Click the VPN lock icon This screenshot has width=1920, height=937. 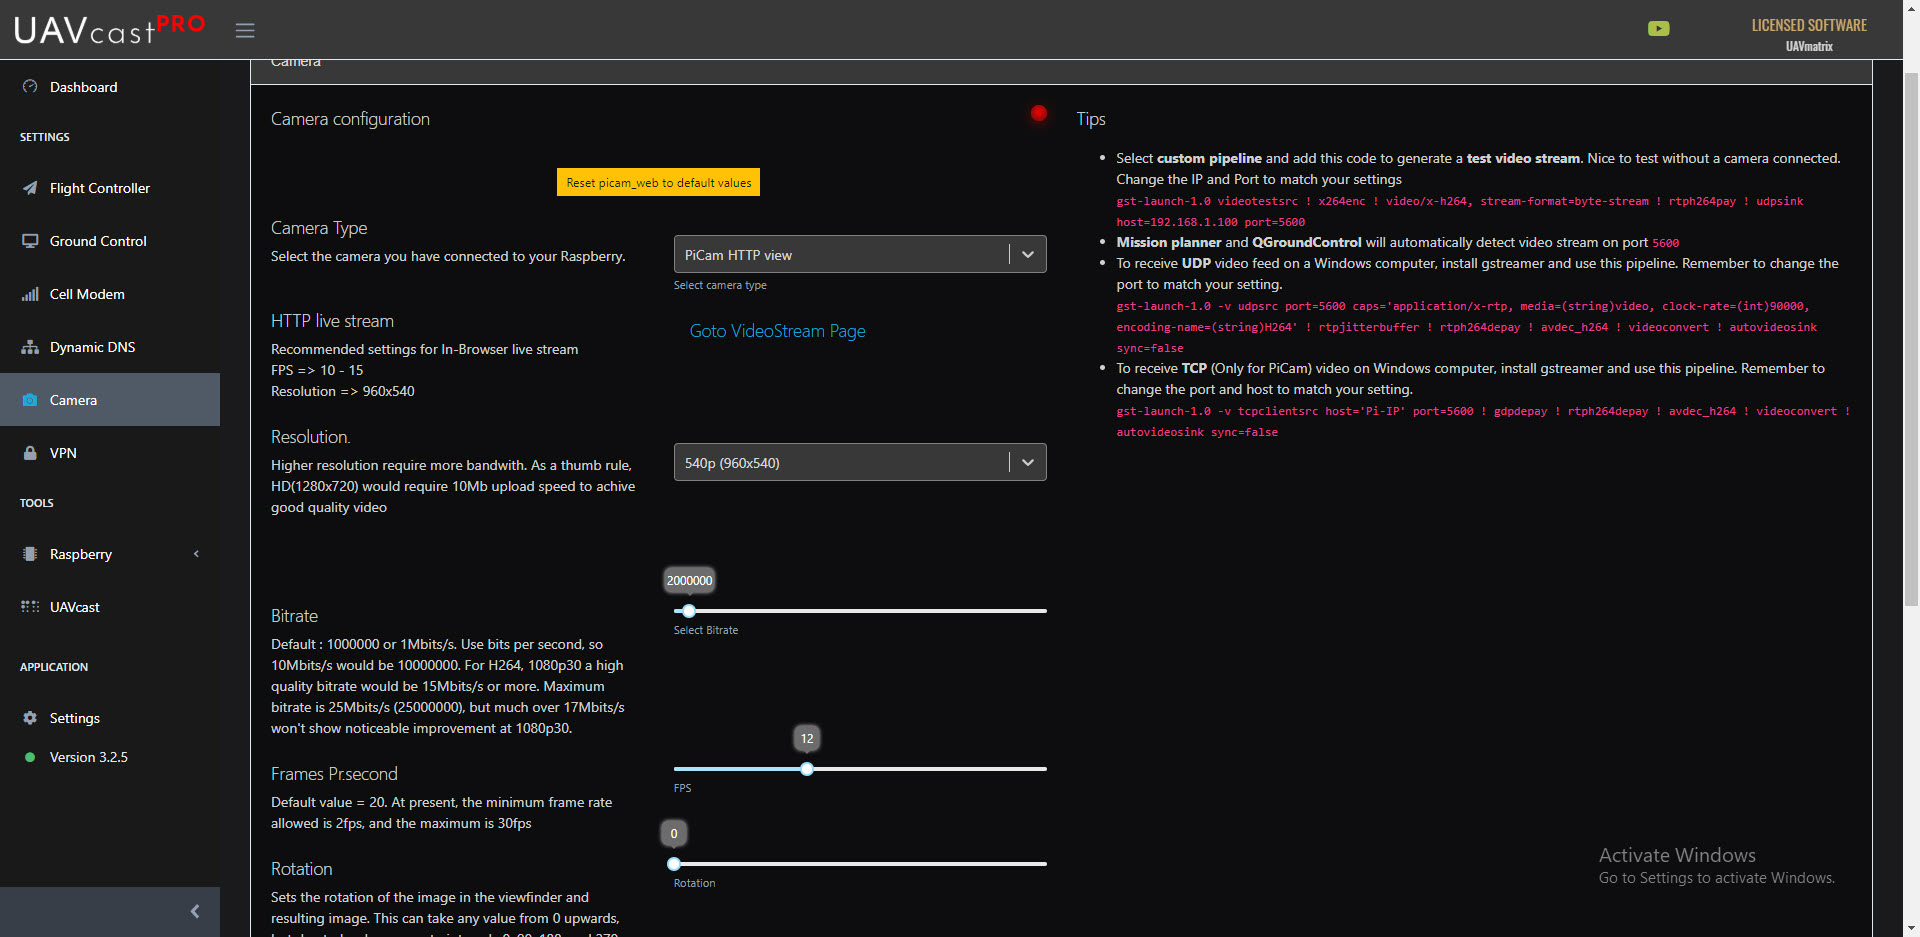click(30, 453)
